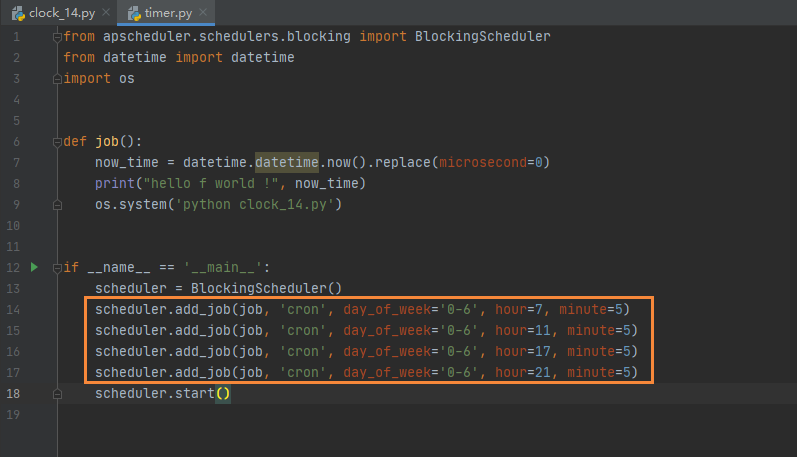Click 'BlockingScheduler' in the import line
Screen dimensions: 797x457
pos(482,37)
